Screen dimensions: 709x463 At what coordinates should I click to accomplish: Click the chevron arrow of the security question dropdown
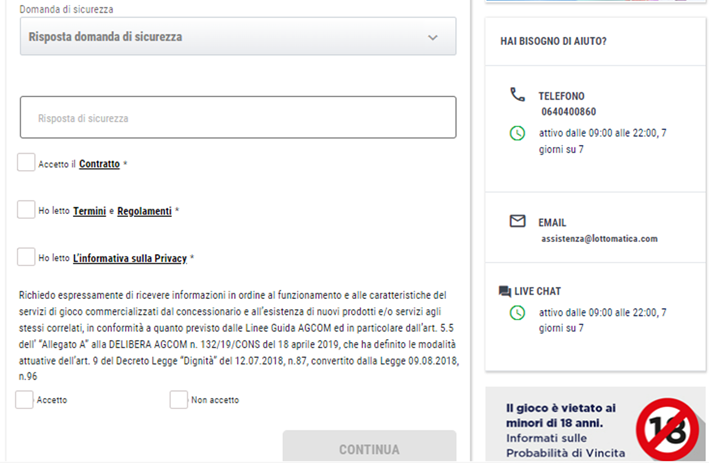pos(432,37)
